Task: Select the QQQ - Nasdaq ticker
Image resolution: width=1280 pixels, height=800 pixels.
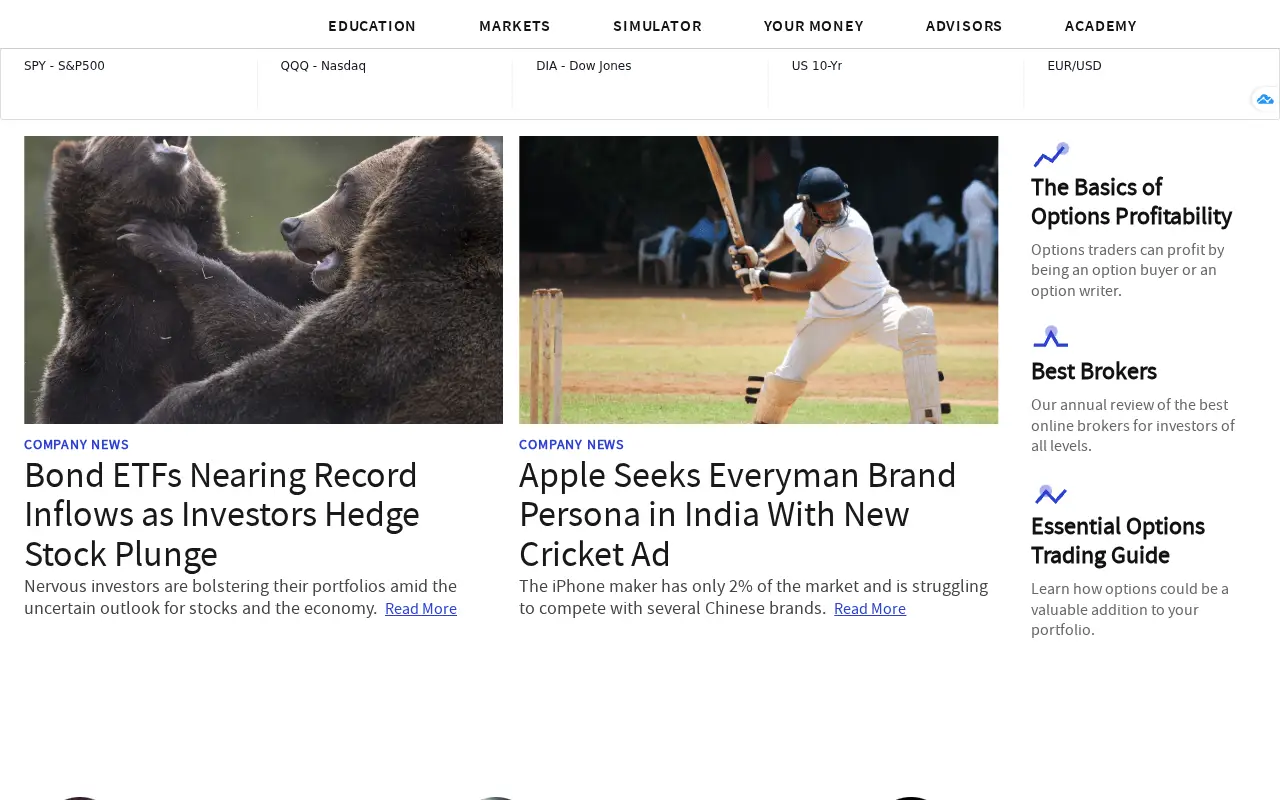Action: click(x=323, y=66)
